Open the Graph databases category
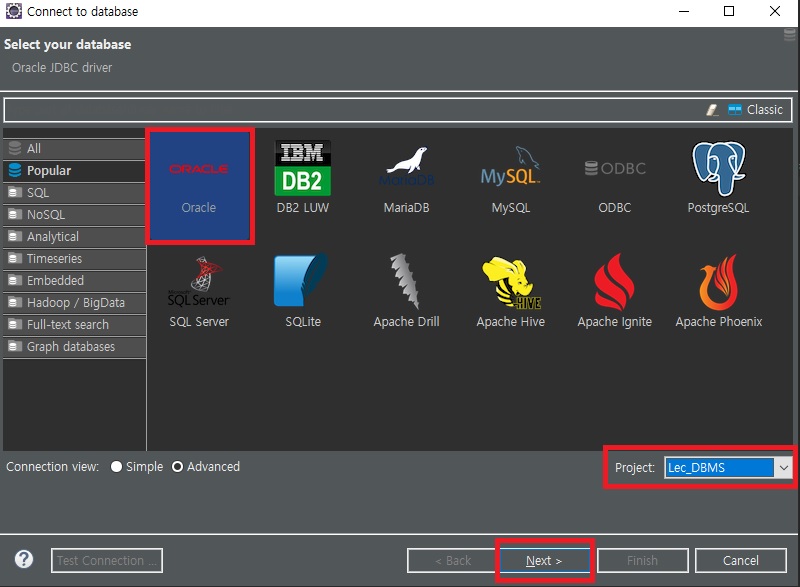The image size is (800, 587). (74, 346)
